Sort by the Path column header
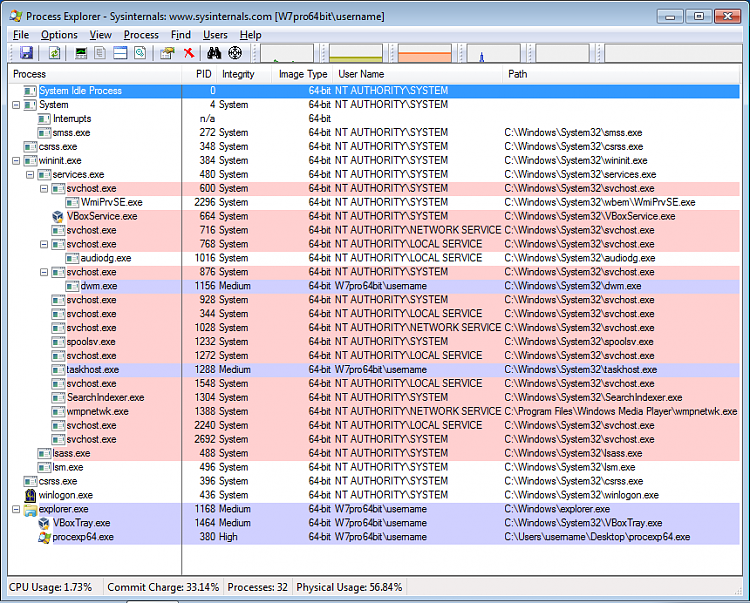This screenshot has width=750, height=603. [x=621, y=74]
